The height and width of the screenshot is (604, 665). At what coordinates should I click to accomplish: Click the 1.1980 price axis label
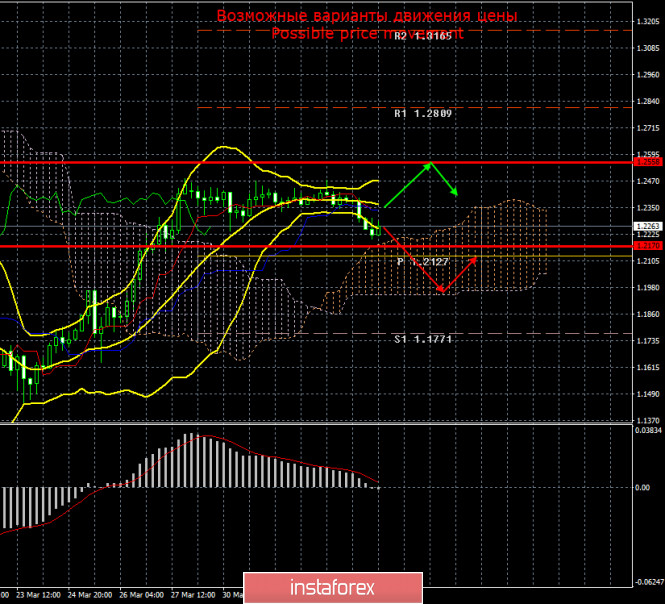[x=648, y=288]
